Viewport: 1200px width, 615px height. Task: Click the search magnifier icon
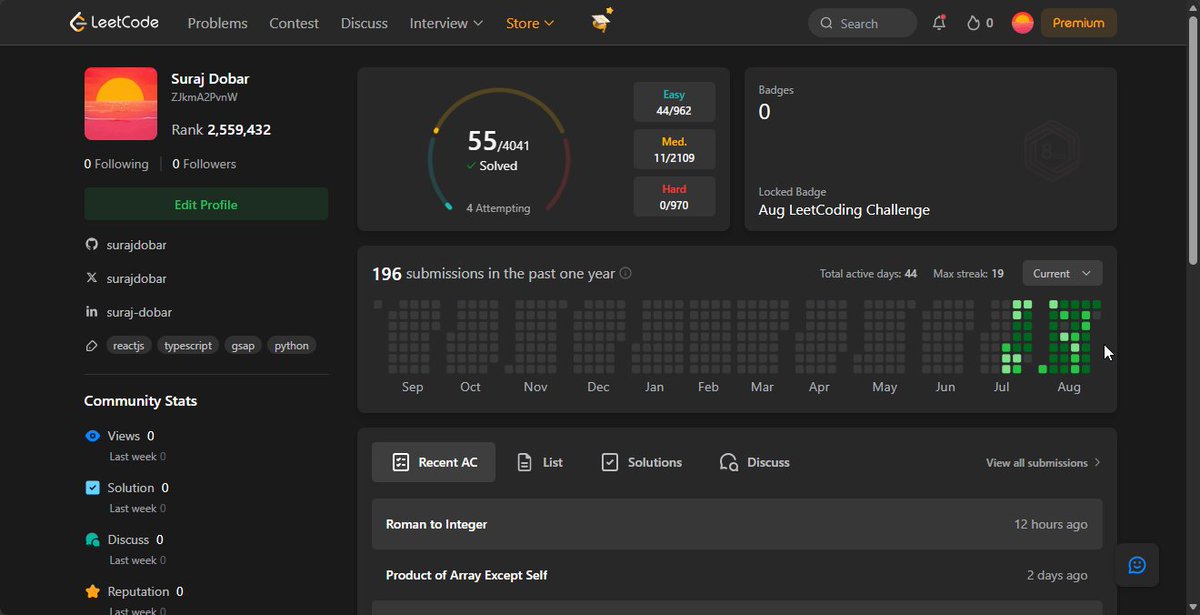[x=826, y=23]
